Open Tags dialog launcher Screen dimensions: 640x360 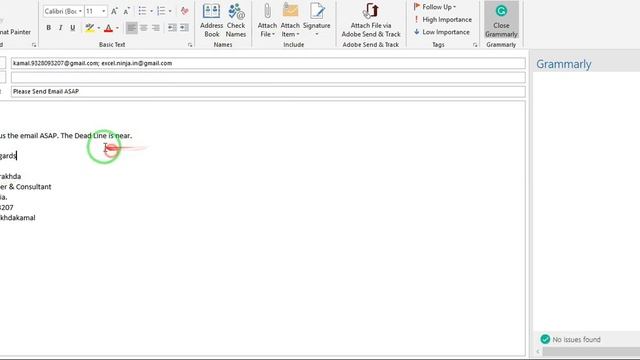(475, 45)
